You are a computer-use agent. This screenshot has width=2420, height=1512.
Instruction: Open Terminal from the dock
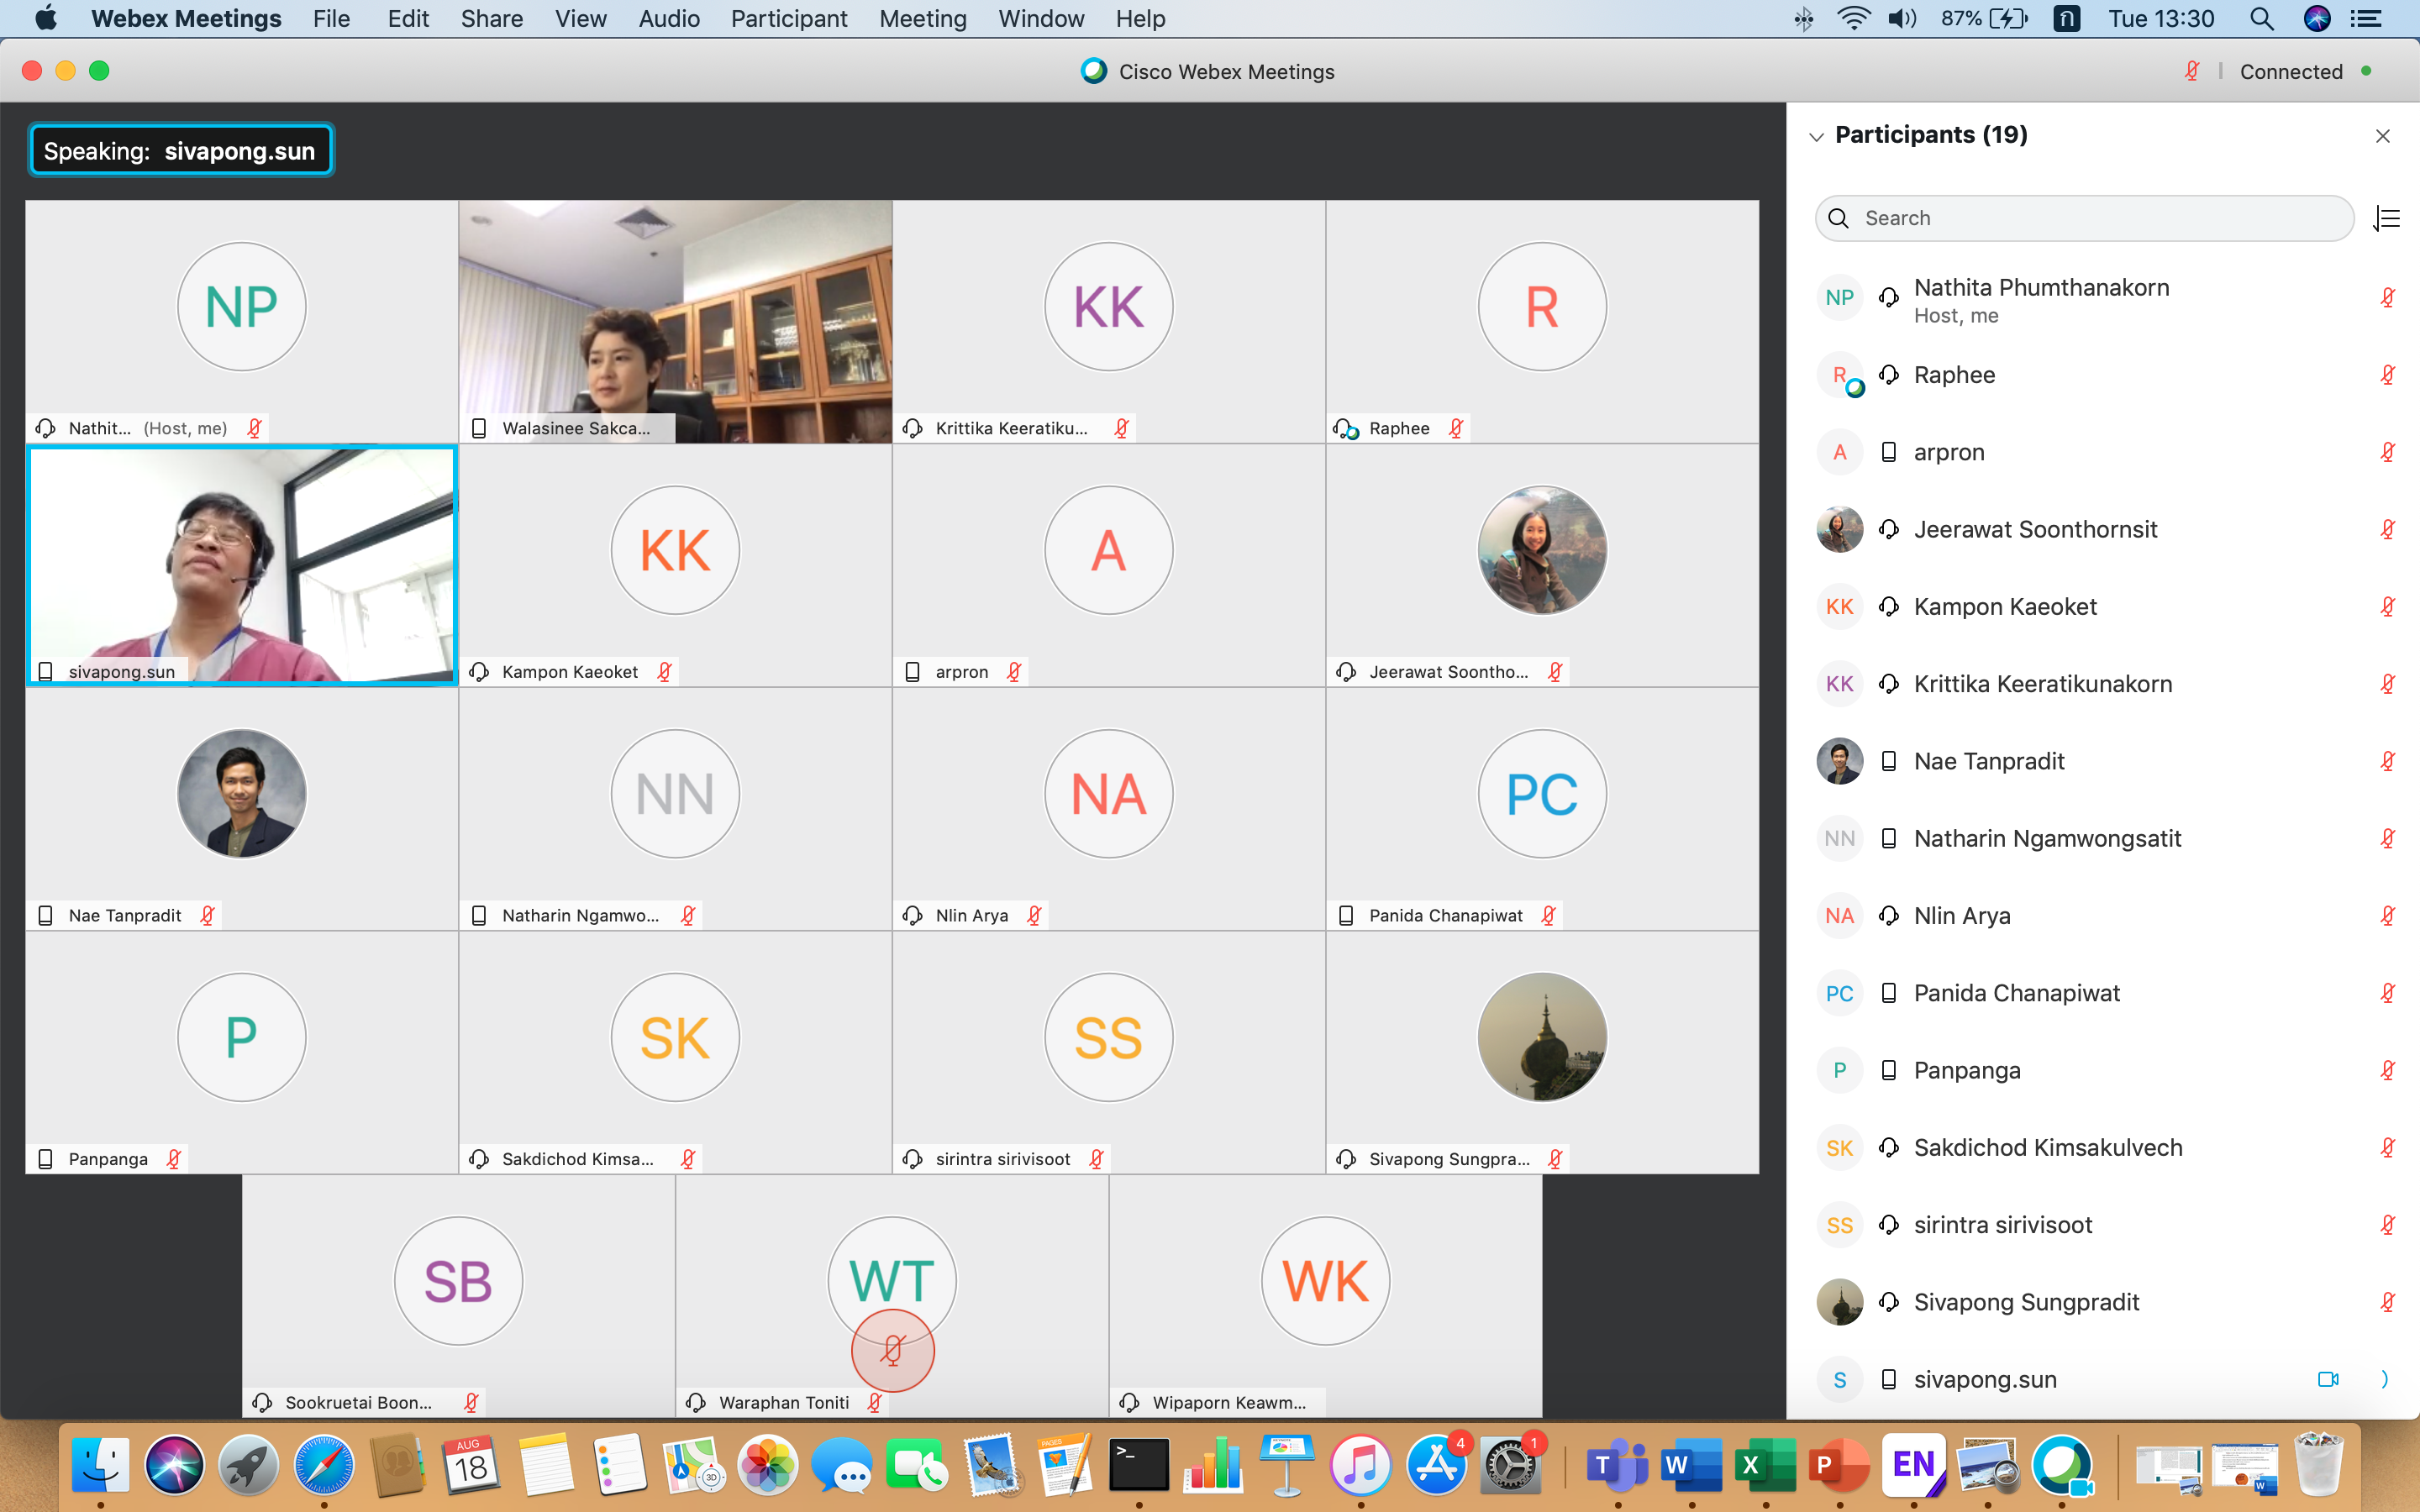[x=1139, y=1465]
